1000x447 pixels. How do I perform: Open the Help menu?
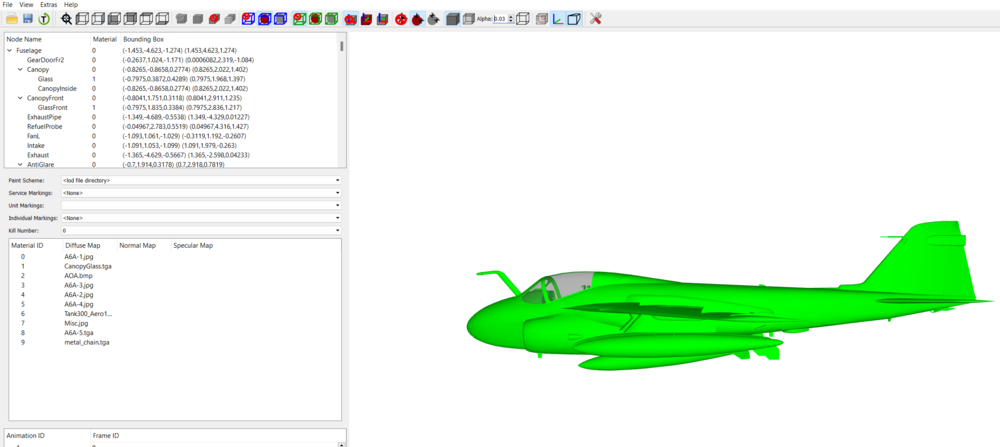coord(71,4)
